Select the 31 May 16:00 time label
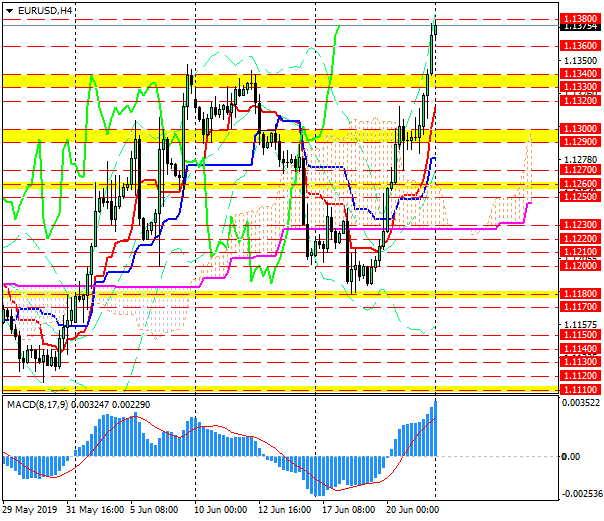The width and height of the screenshot is (604, 521). [94, 508]
